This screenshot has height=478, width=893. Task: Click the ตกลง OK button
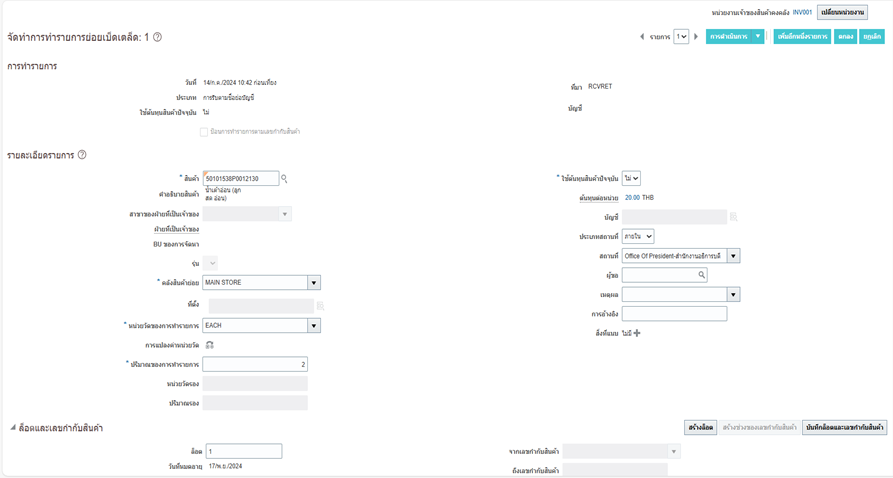[x=845, y=36]
